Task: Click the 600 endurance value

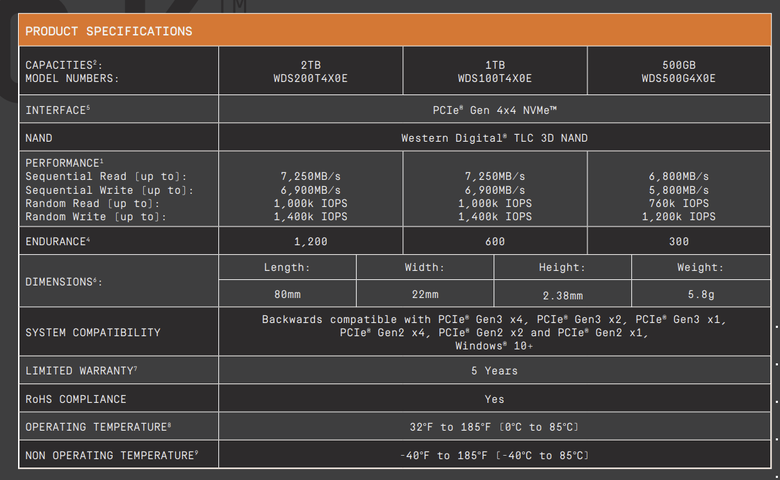Action: [495, 242]
